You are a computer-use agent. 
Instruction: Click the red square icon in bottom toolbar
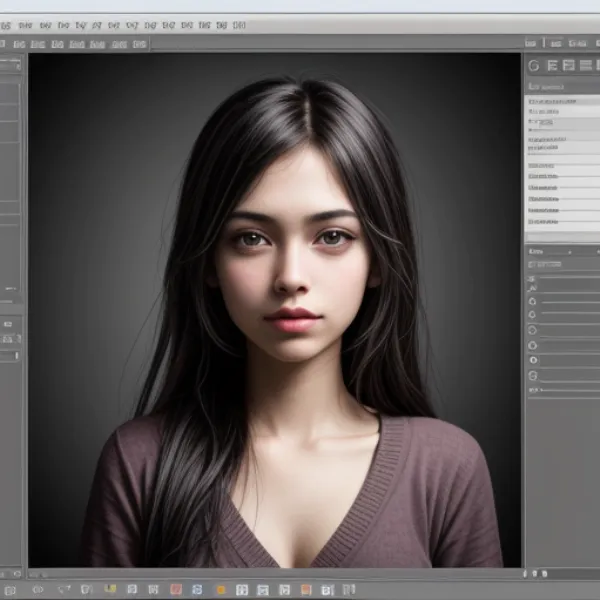point(176,589)
